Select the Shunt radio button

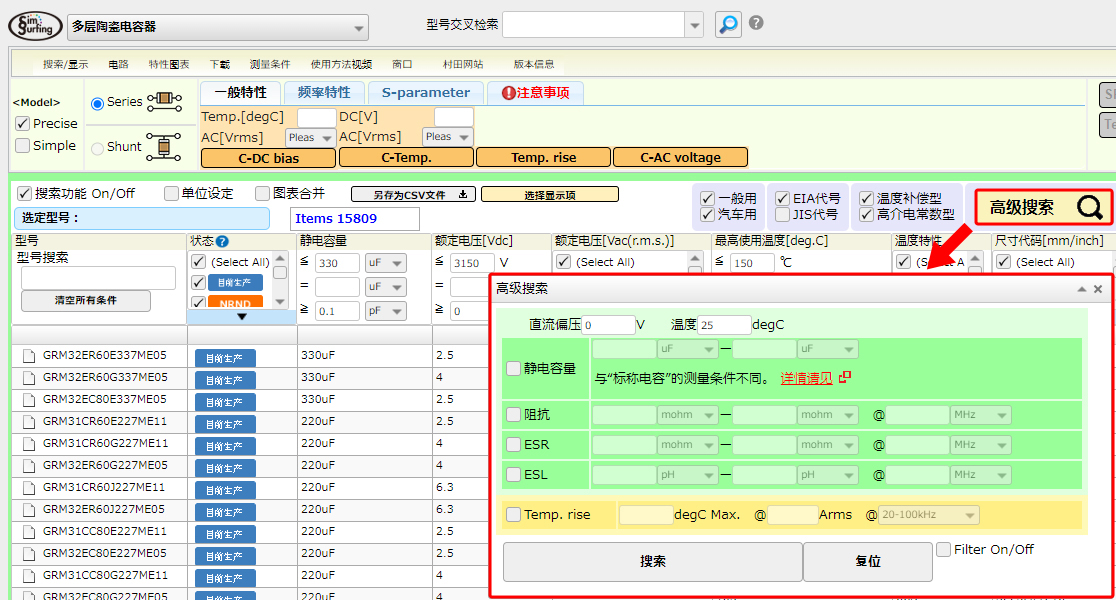click(x=98, y=148)
